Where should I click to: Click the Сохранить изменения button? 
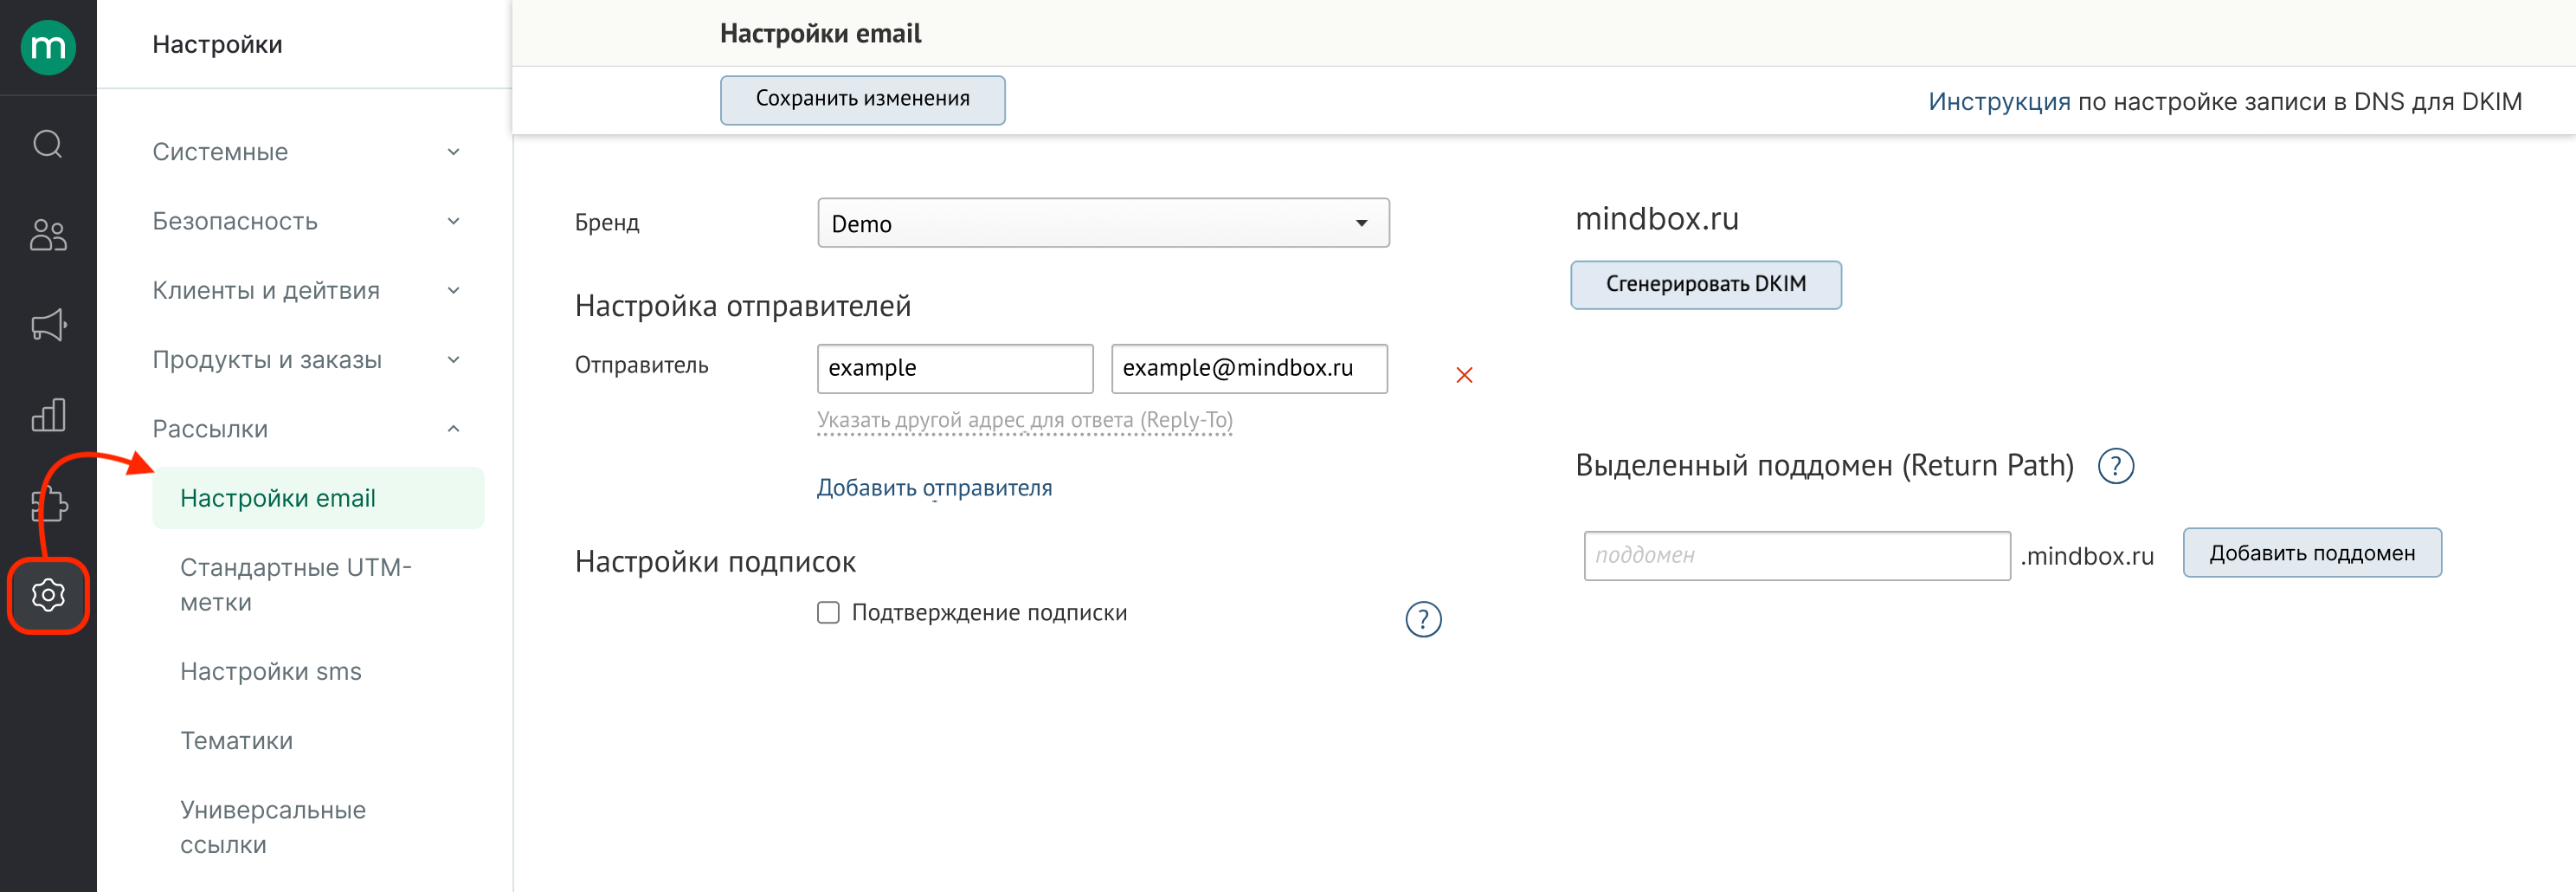(862, 99)
